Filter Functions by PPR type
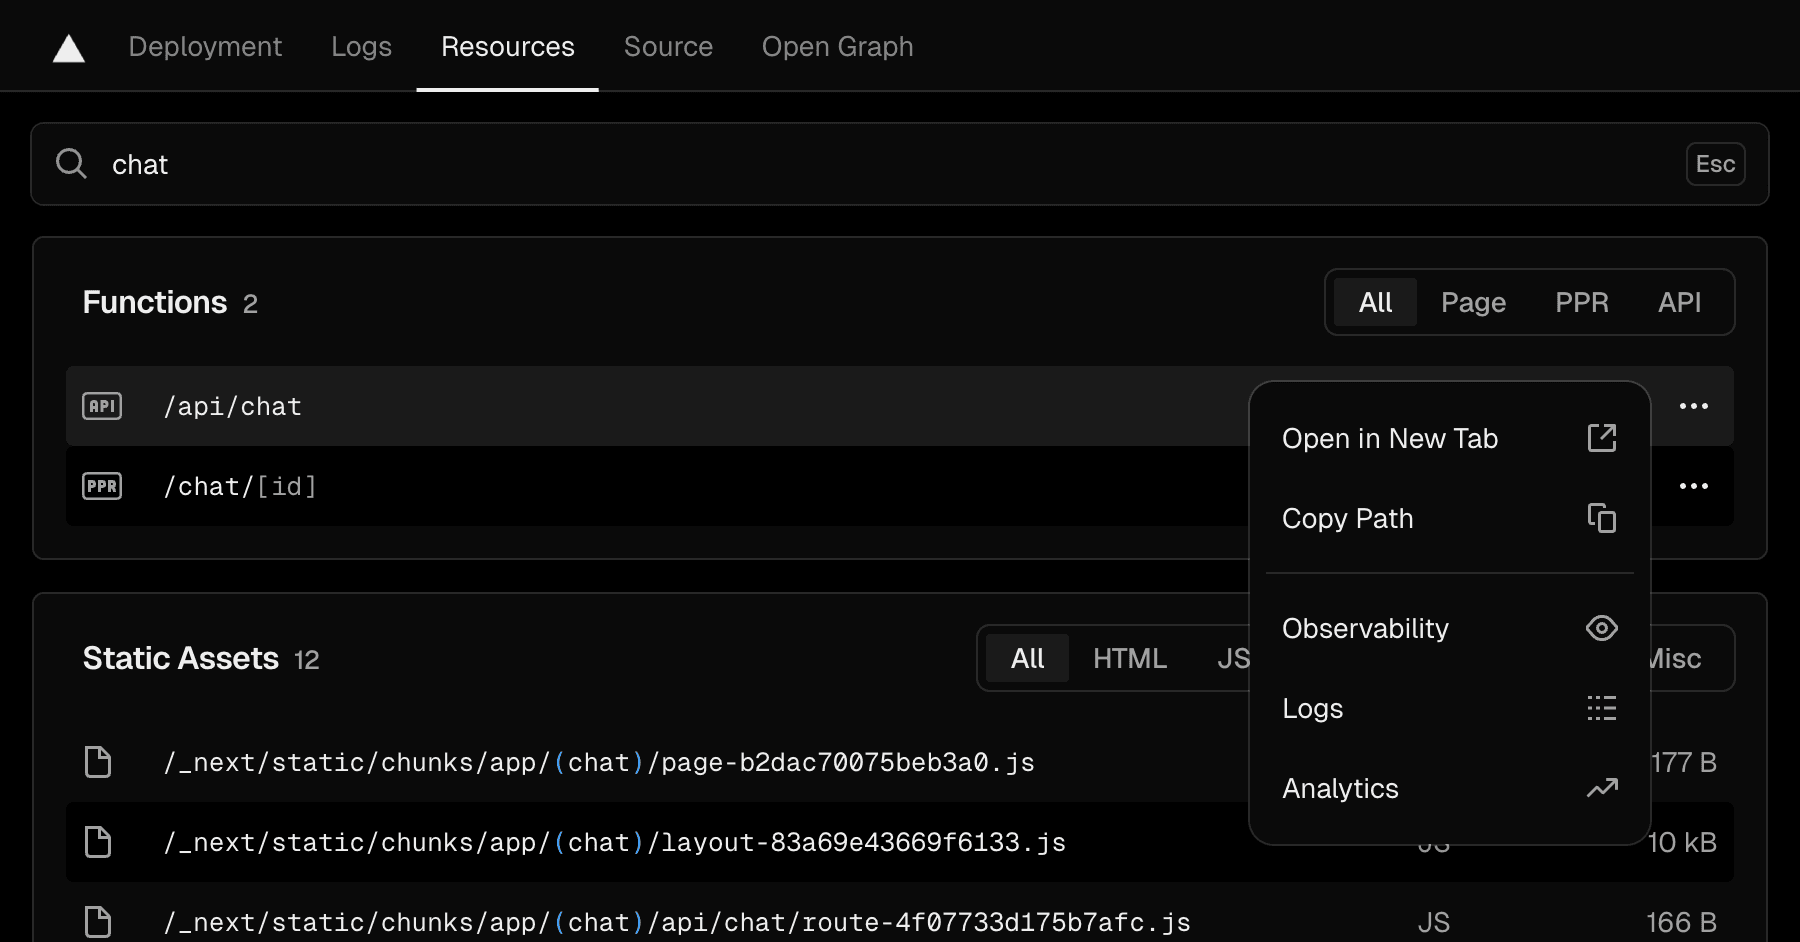The image size is (1800, 942). (x=1581, y=302)
